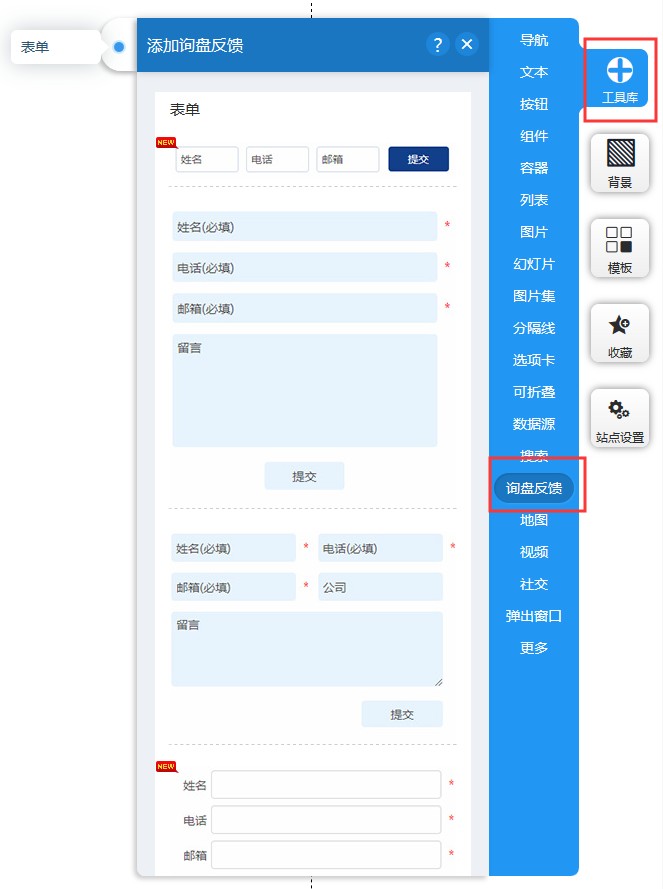Open 站点设置 site settings
663x889 pixels.
[619, 418]
